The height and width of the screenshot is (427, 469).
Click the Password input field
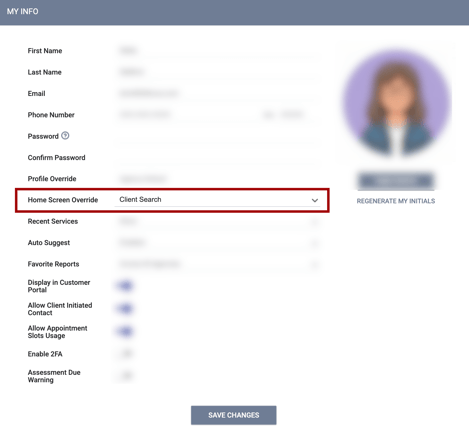point(217,136)
